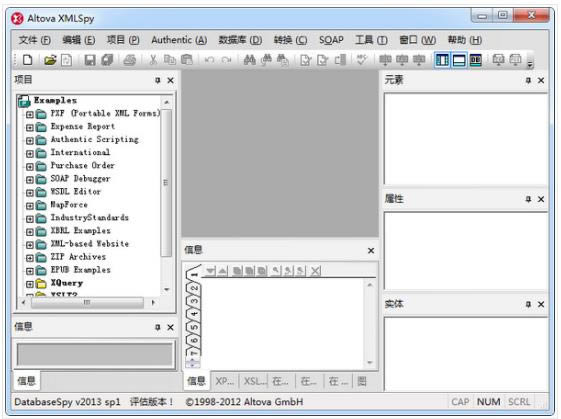Click the Undo arrow icon

[x=209, y=60]
